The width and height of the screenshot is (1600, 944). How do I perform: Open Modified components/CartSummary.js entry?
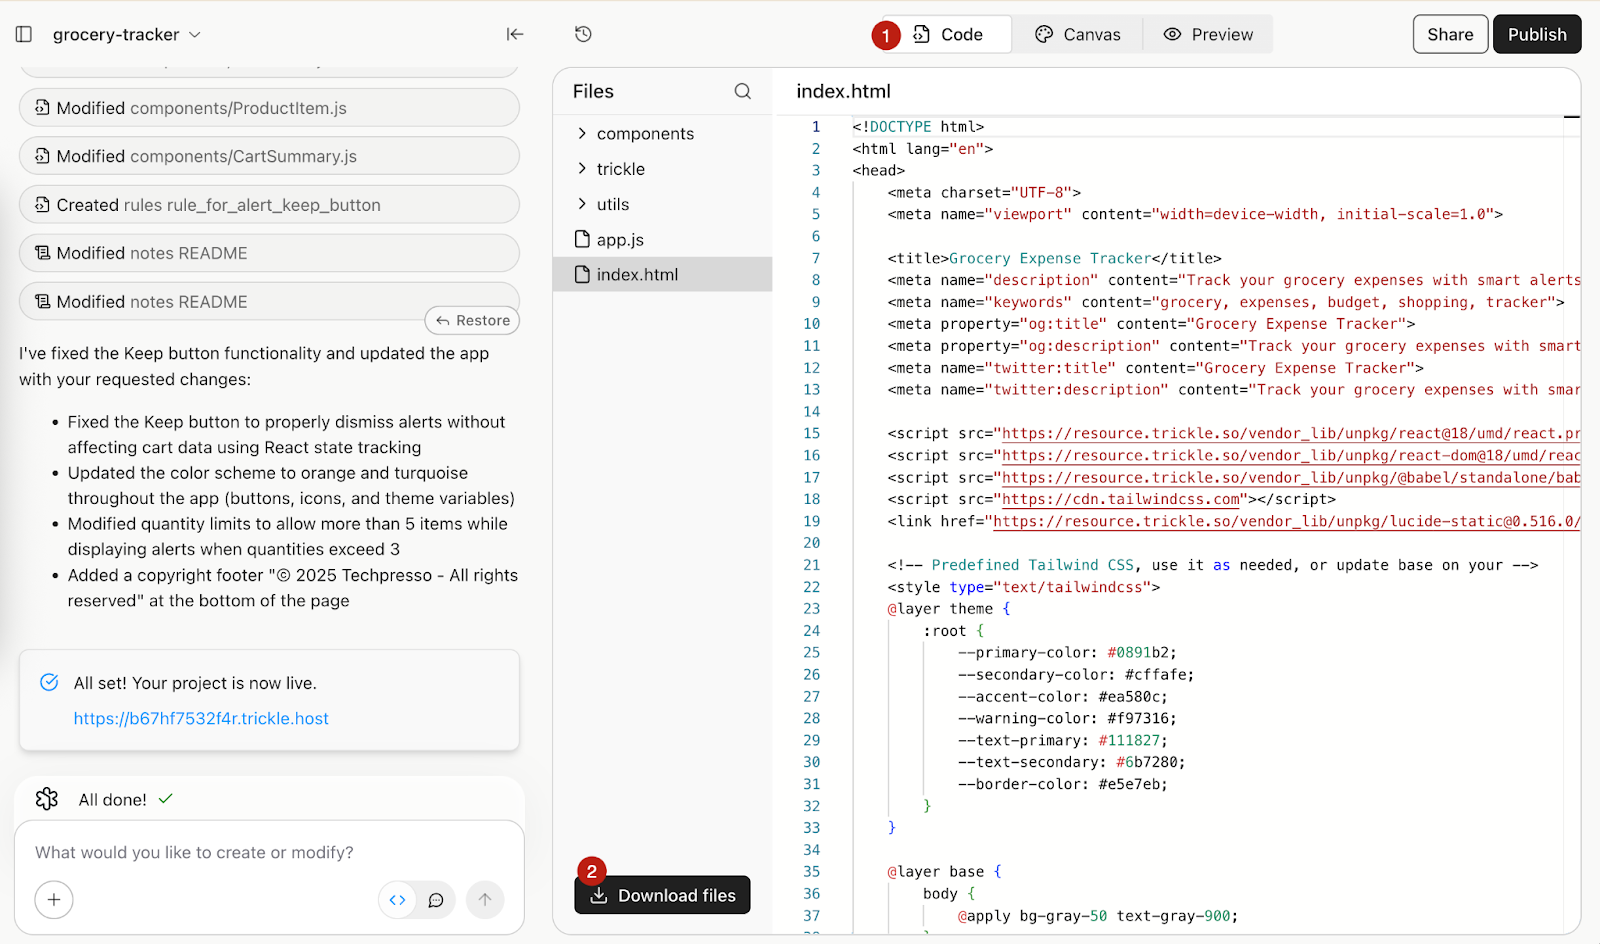[269, 156]
